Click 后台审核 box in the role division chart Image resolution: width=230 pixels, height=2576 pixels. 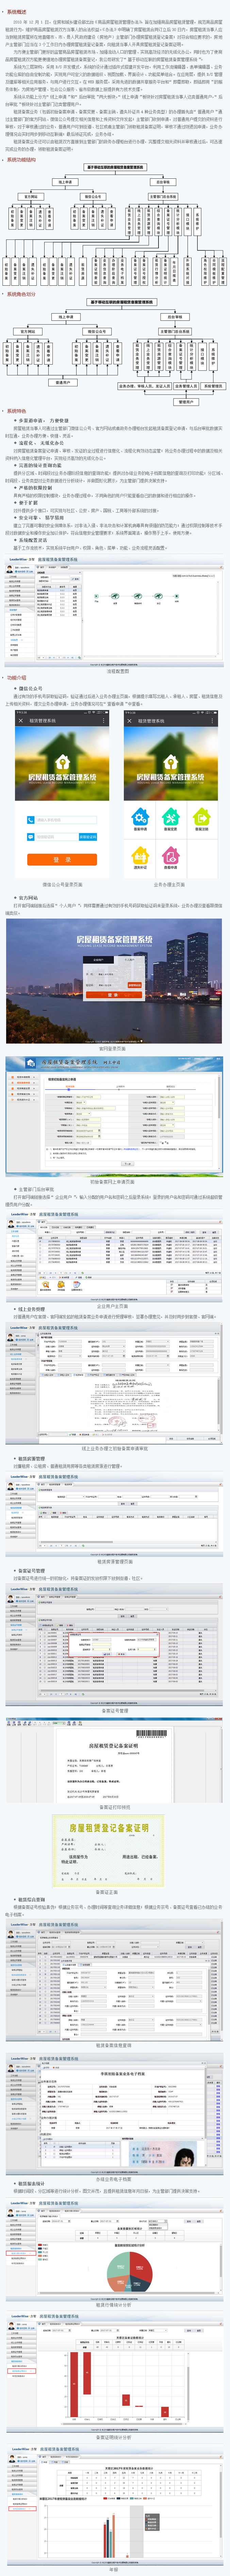click(x=175, y=317)
